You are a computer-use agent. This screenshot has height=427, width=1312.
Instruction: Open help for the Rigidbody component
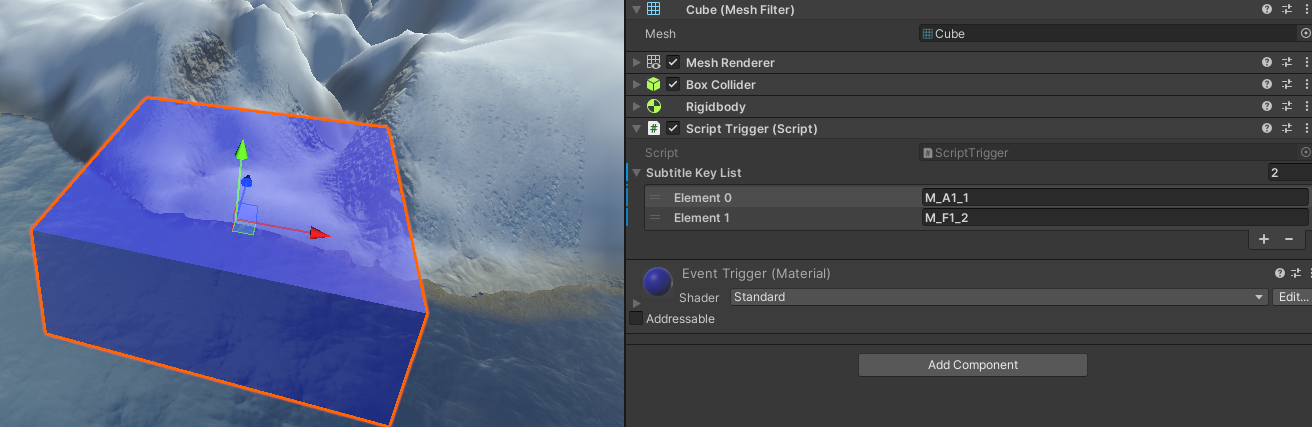pos(1267,106)
